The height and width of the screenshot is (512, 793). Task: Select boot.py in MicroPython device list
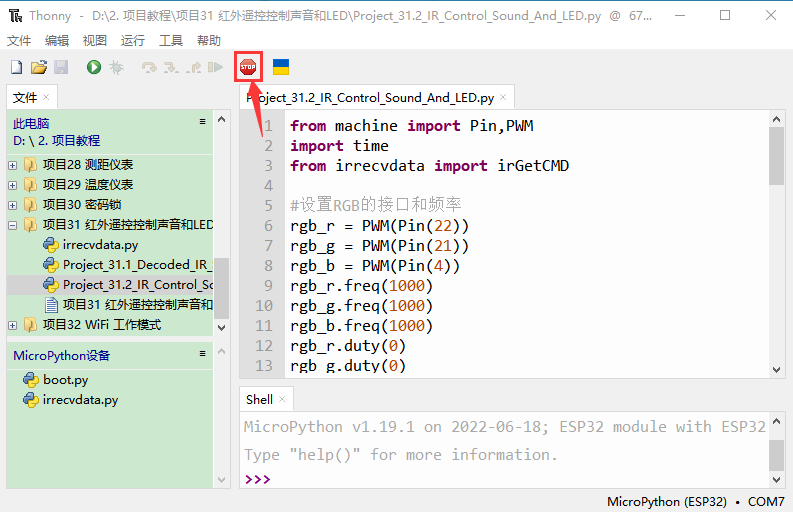pyautogui.click(x=65, y=380)
